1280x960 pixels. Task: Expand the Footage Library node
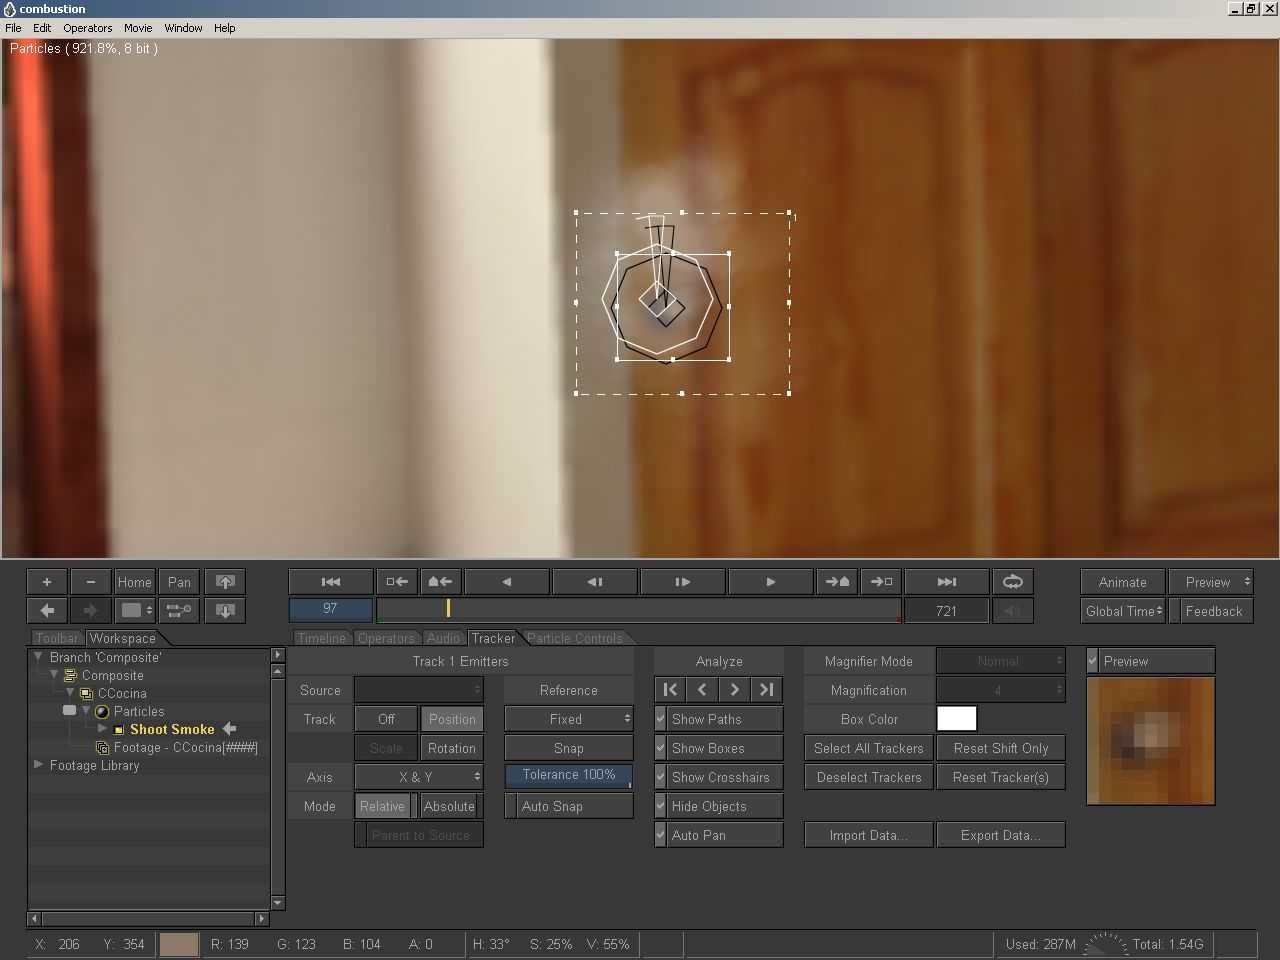pos(38,765)
